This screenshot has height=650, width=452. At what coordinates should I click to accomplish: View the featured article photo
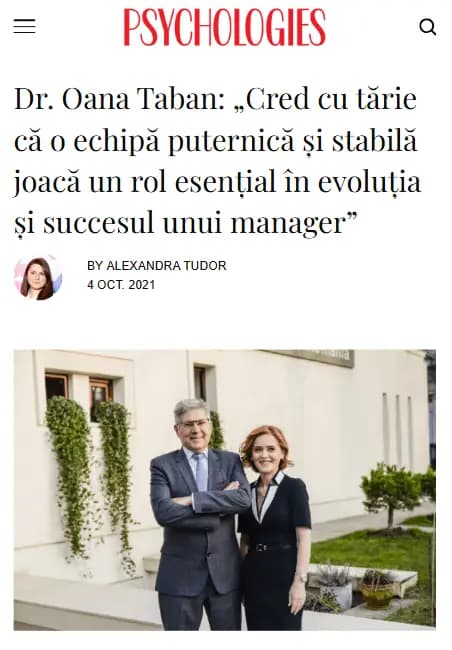[225, 490]
